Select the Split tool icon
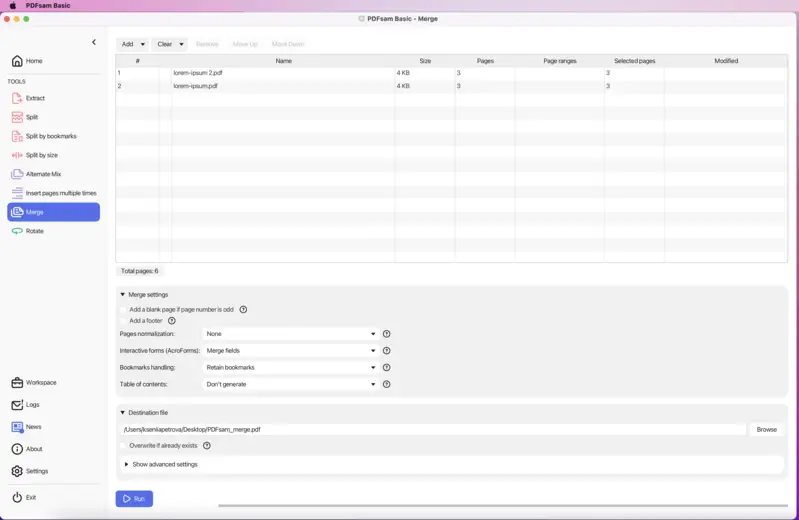This screenshot has height=520, width=799. tap(17, 117)
